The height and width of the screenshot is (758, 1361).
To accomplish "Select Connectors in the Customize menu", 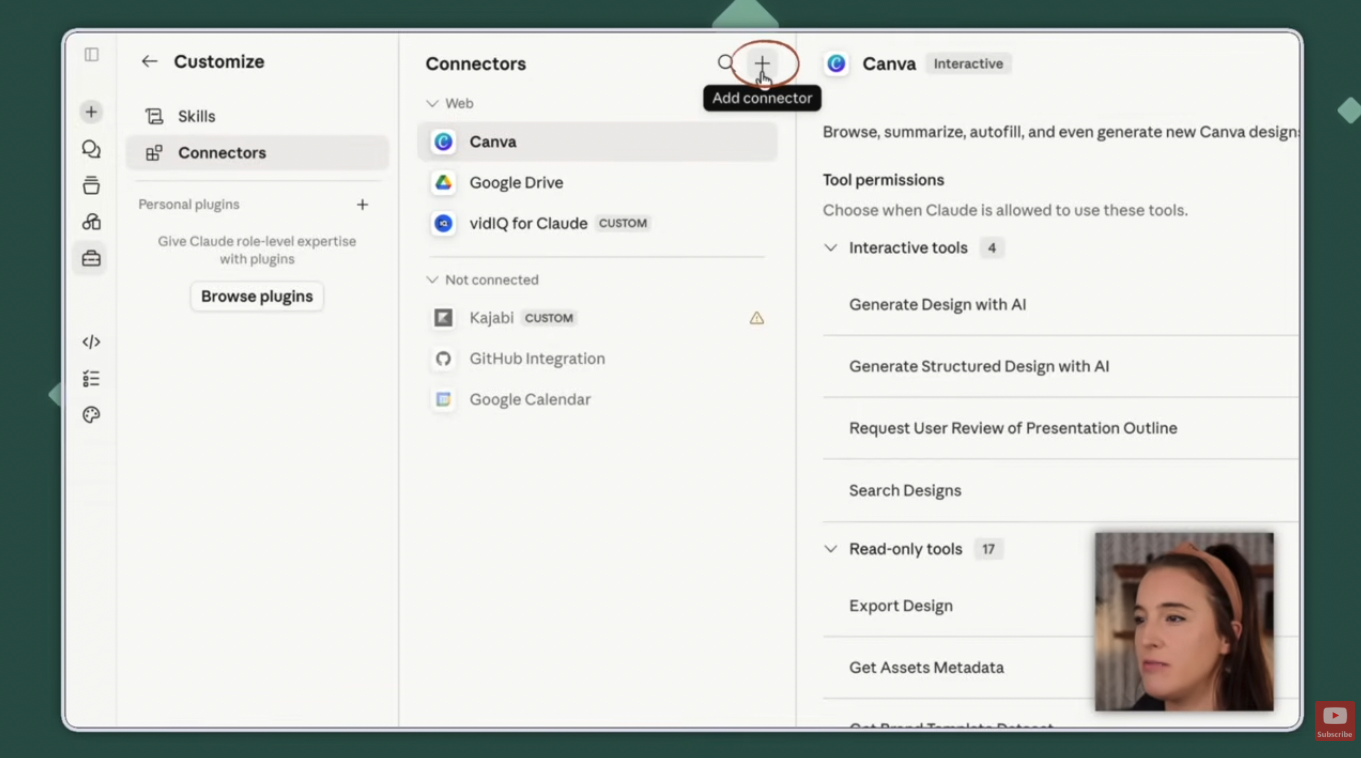I will pyautogui.click(x=257, y=153).
